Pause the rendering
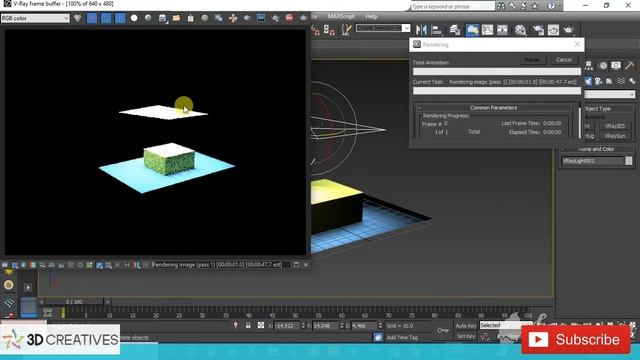 coord(532,60)
